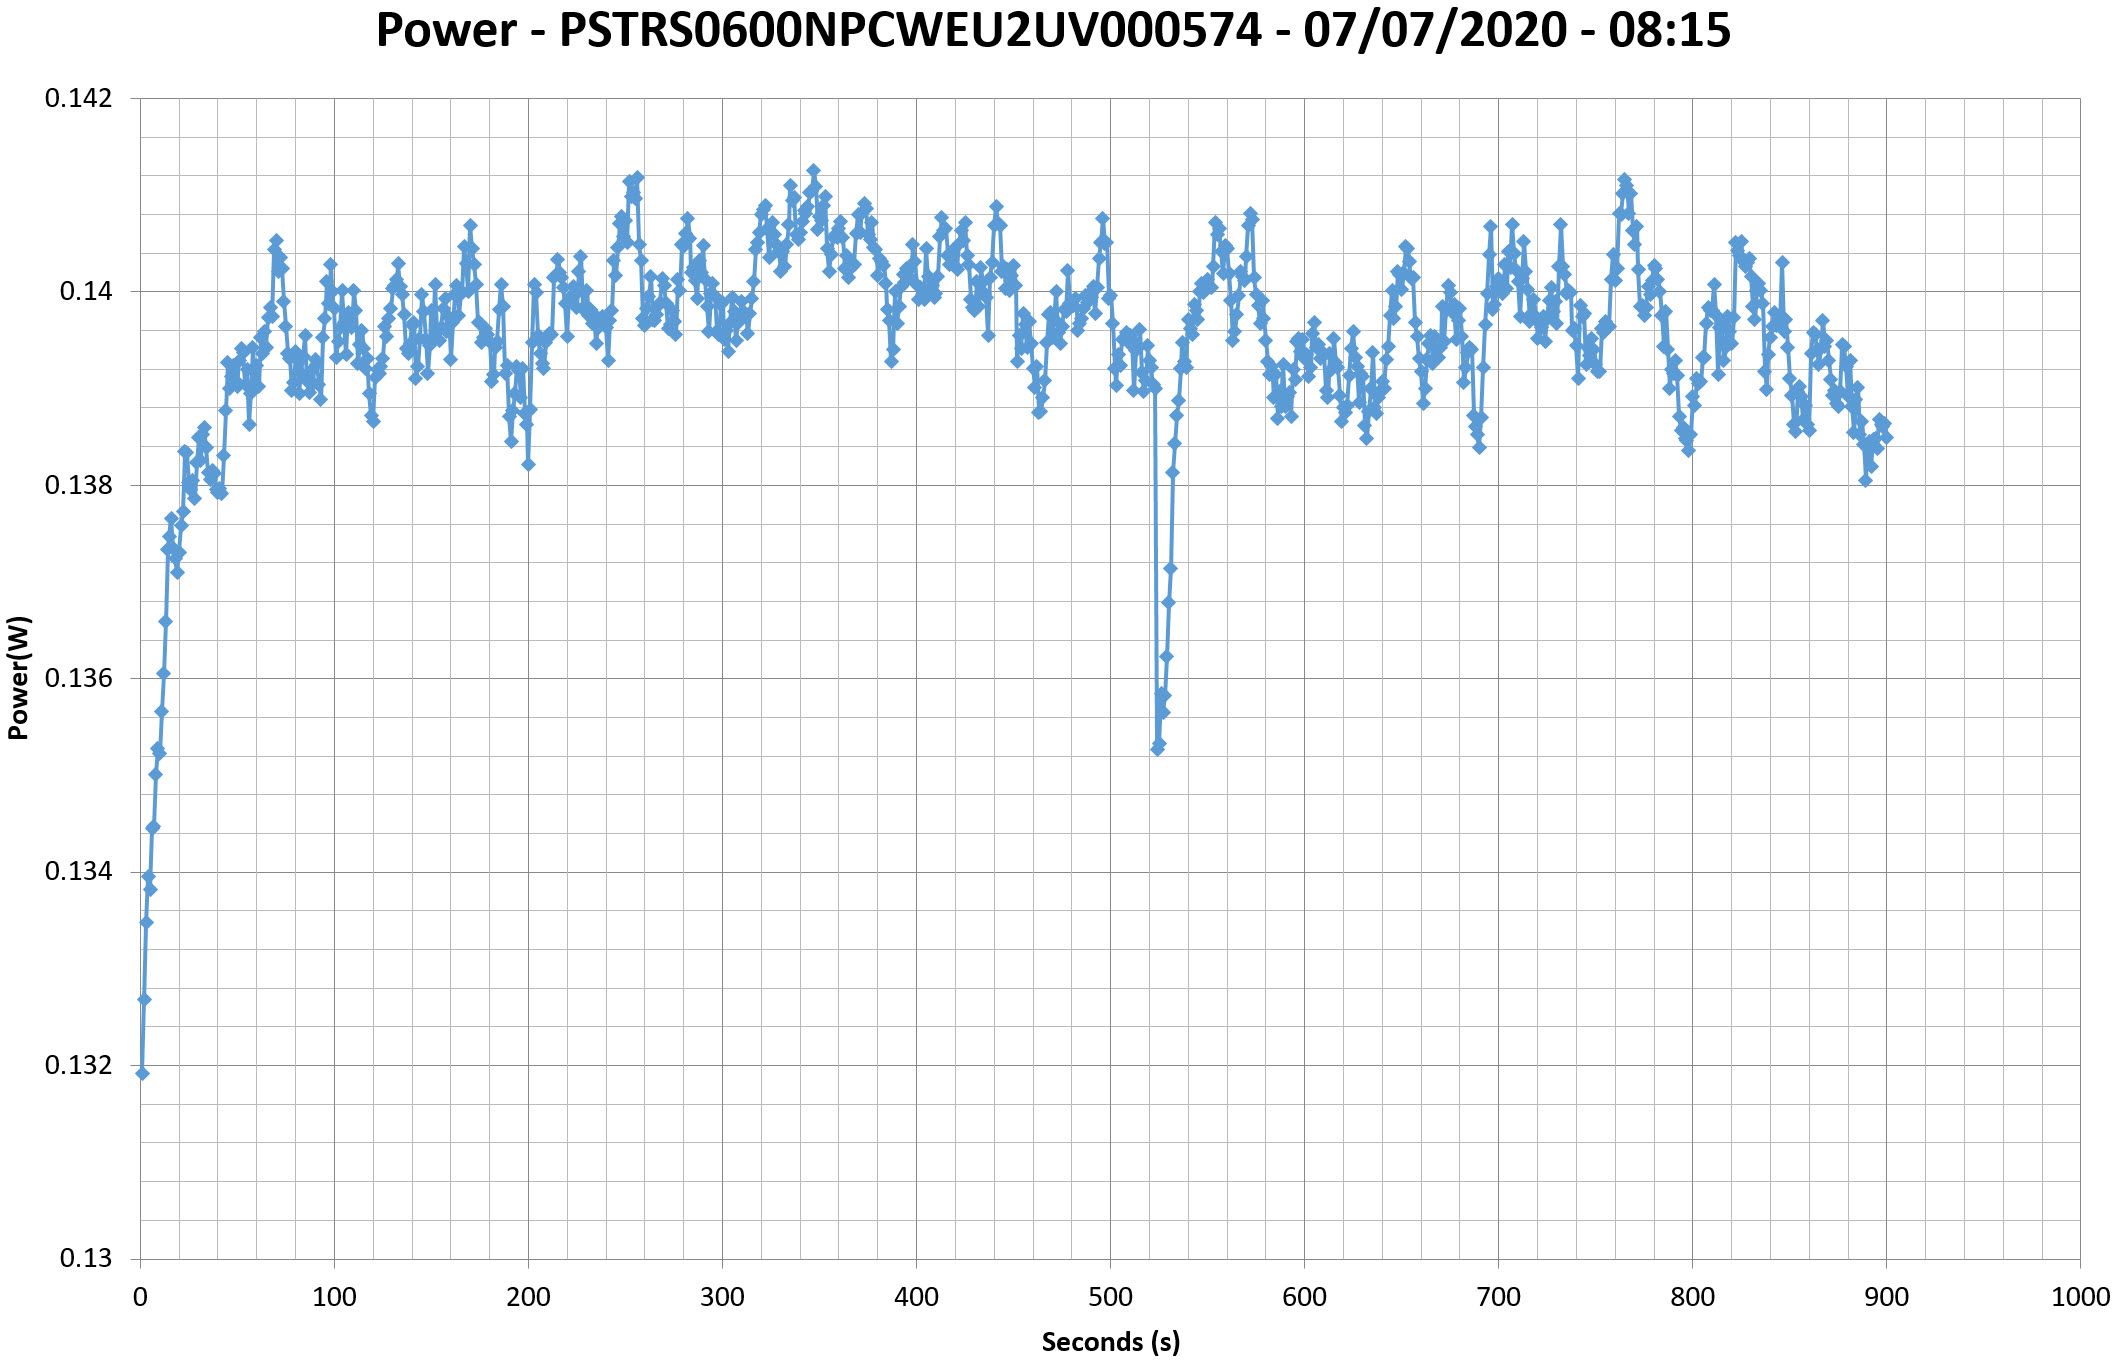This screenshot has height=1362, width=2115.
Task: Click the 300 x-axis tick label
Action: [721, 1298]
